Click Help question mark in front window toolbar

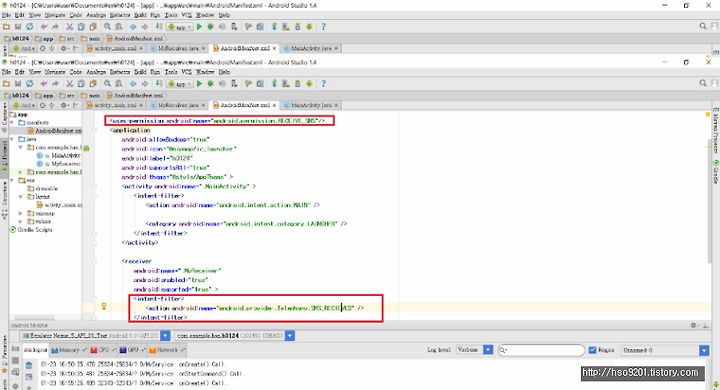[x=323, y=84]
